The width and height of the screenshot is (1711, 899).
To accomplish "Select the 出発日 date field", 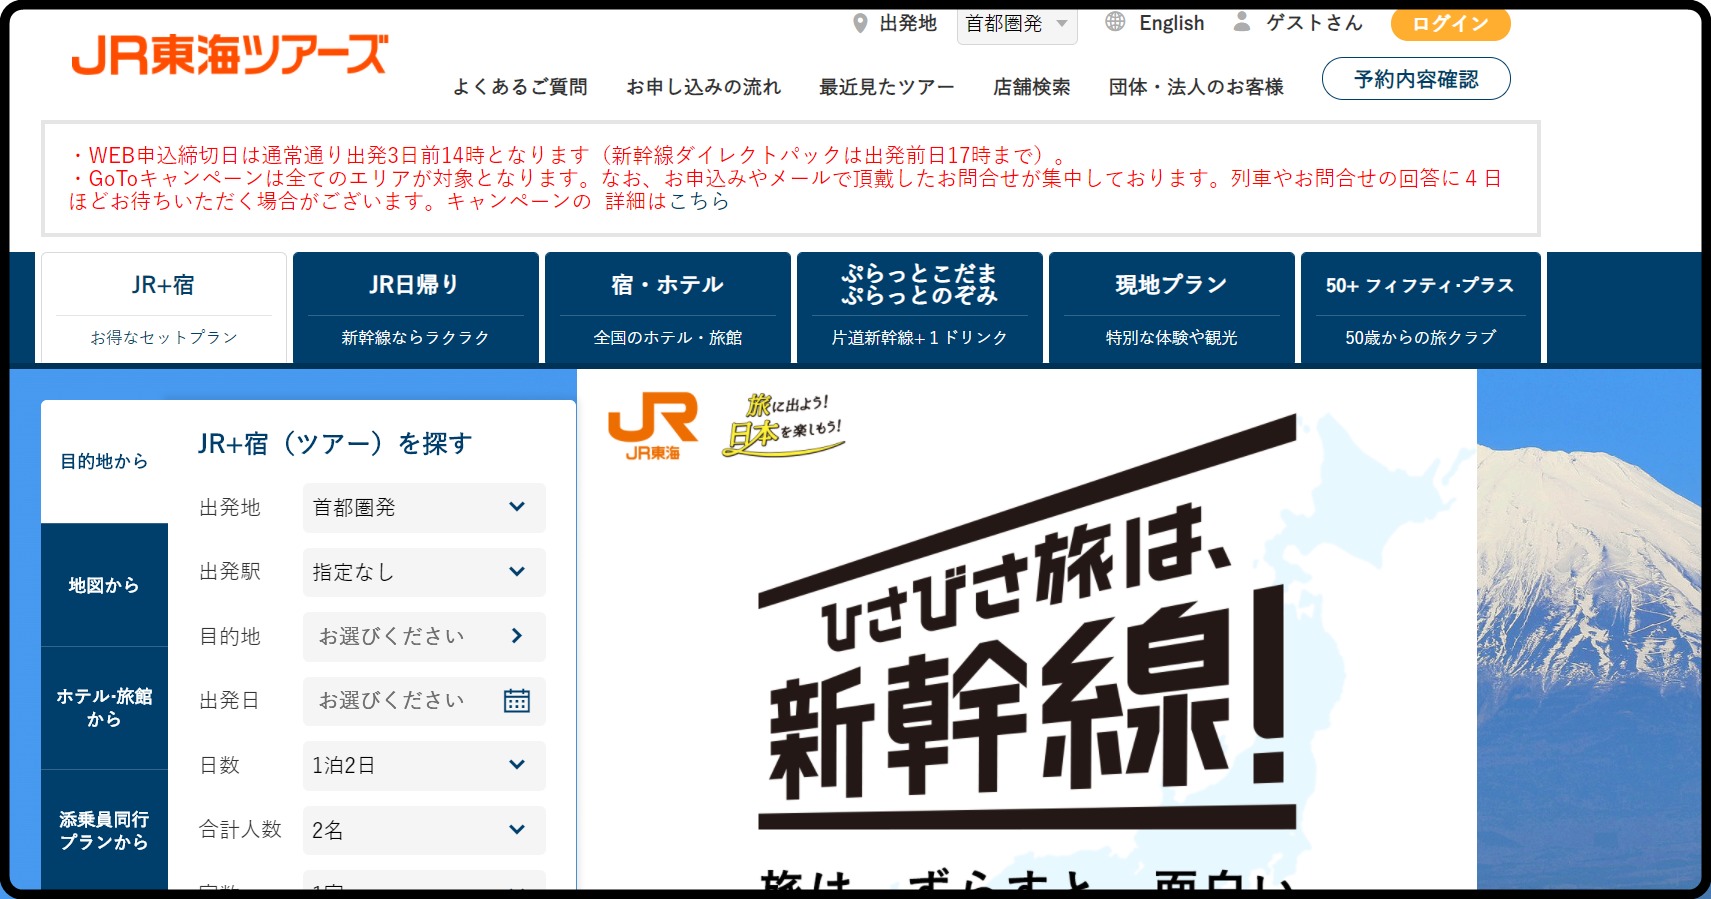I will (x=424, y=701).
